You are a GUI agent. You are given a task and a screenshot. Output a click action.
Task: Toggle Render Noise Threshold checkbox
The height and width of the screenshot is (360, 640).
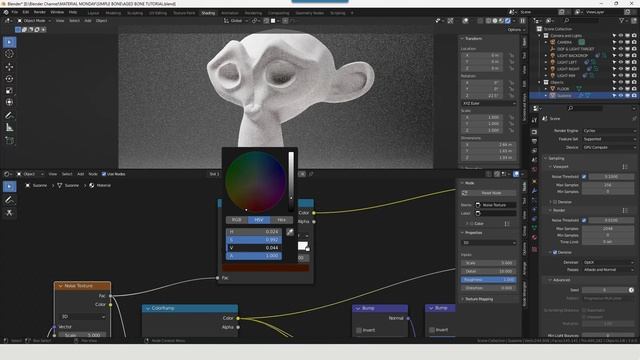tap(584, 220)
